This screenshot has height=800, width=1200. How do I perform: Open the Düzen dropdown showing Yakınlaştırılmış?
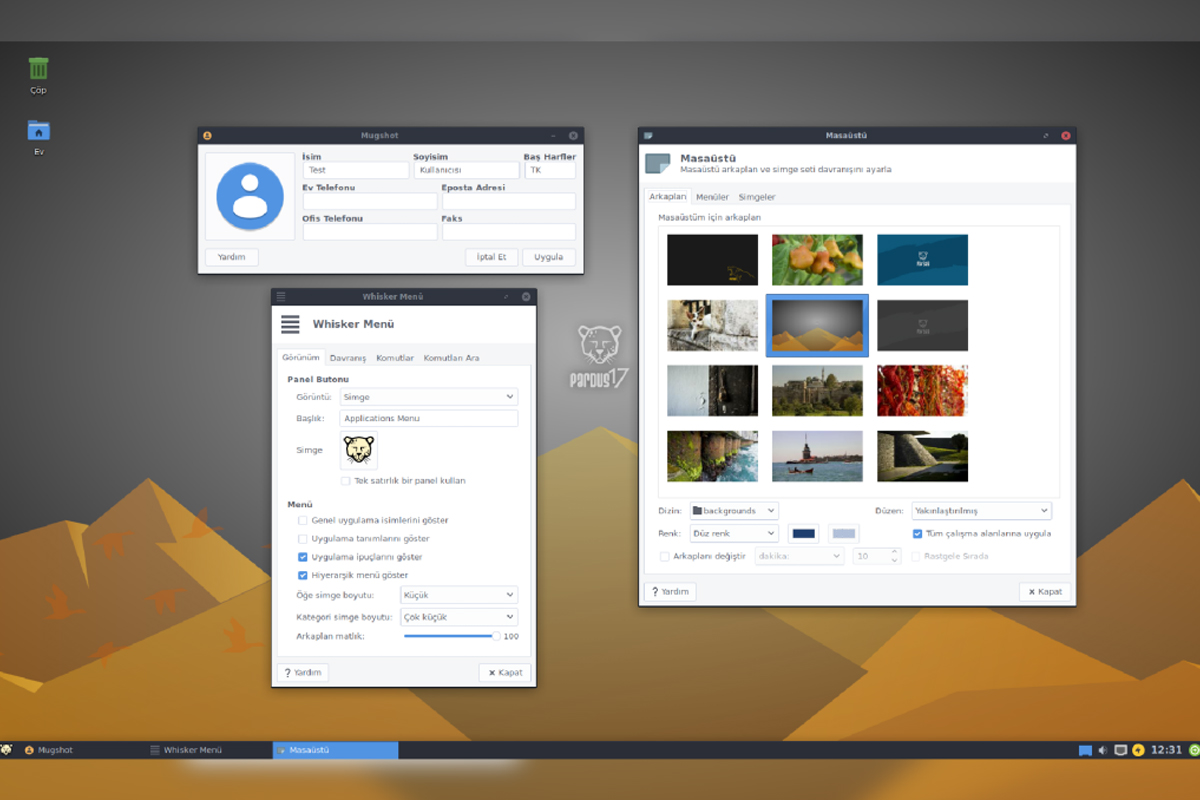[x=980, y=511]
